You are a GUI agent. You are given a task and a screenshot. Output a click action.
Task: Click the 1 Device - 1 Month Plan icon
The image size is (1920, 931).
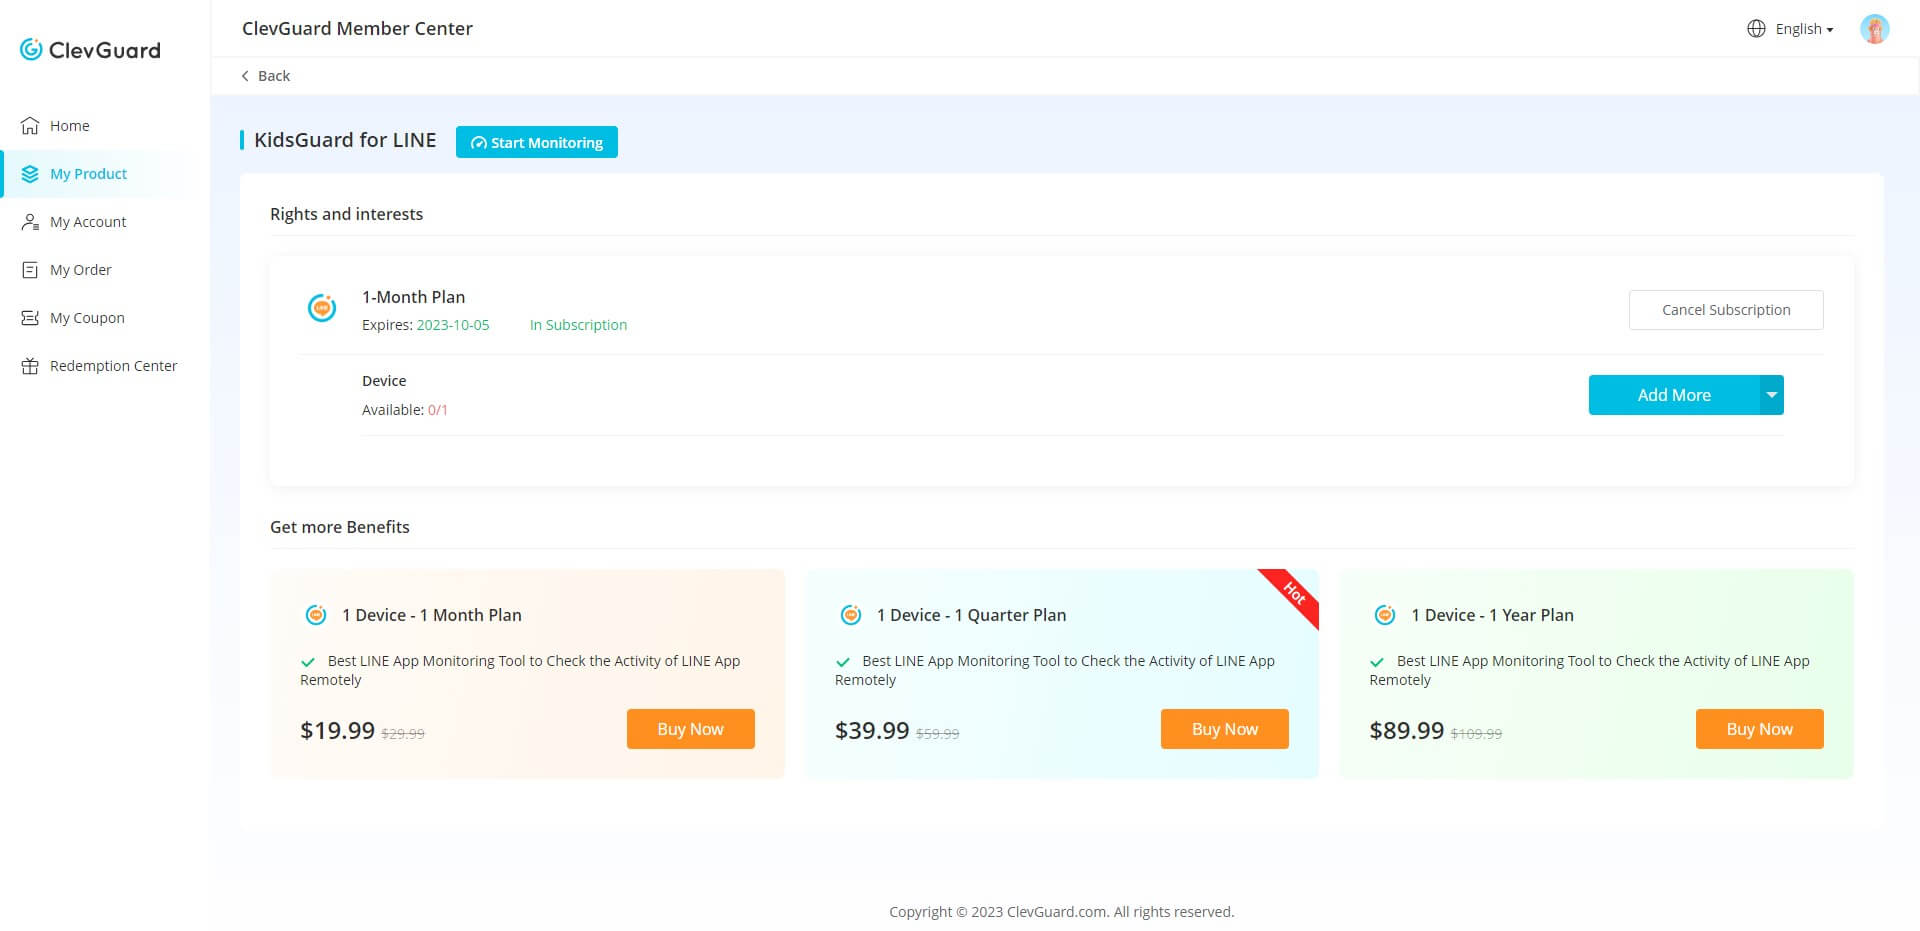coord(316,615)
